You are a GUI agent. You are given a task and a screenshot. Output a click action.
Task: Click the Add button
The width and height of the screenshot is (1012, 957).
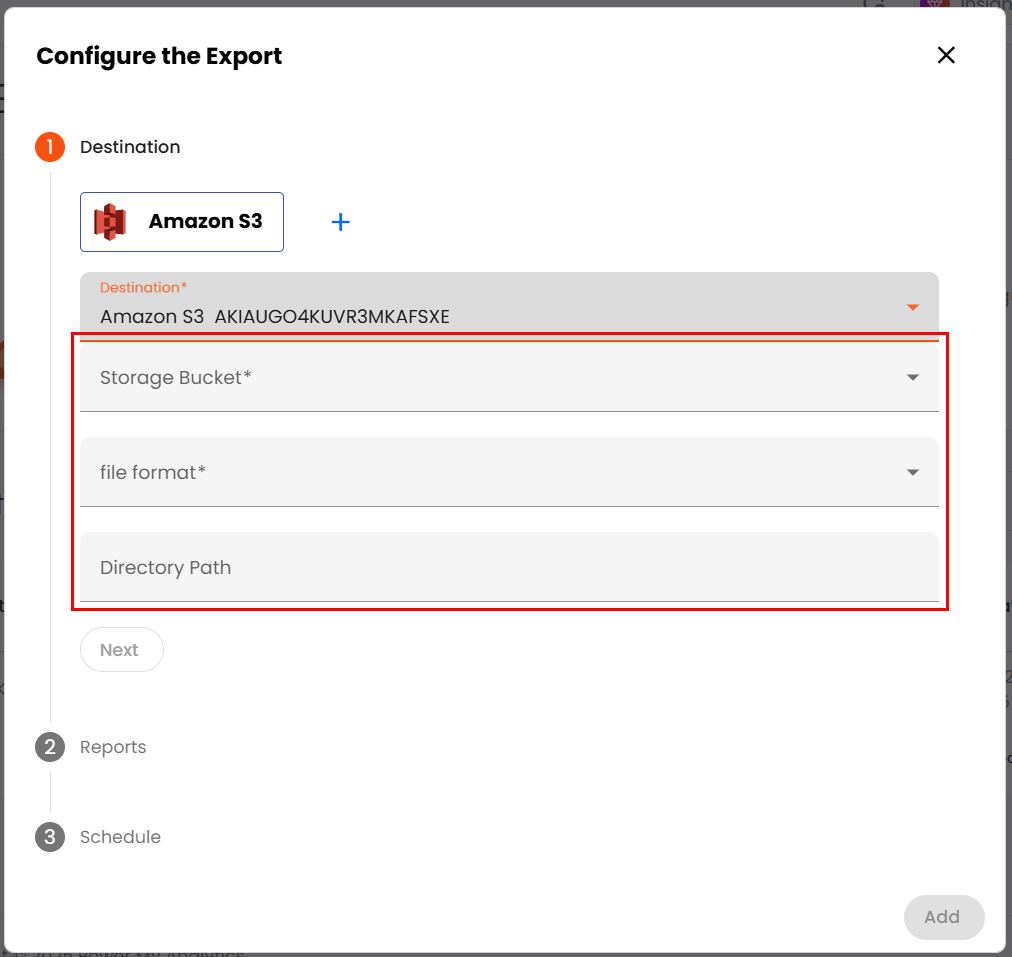943,917
